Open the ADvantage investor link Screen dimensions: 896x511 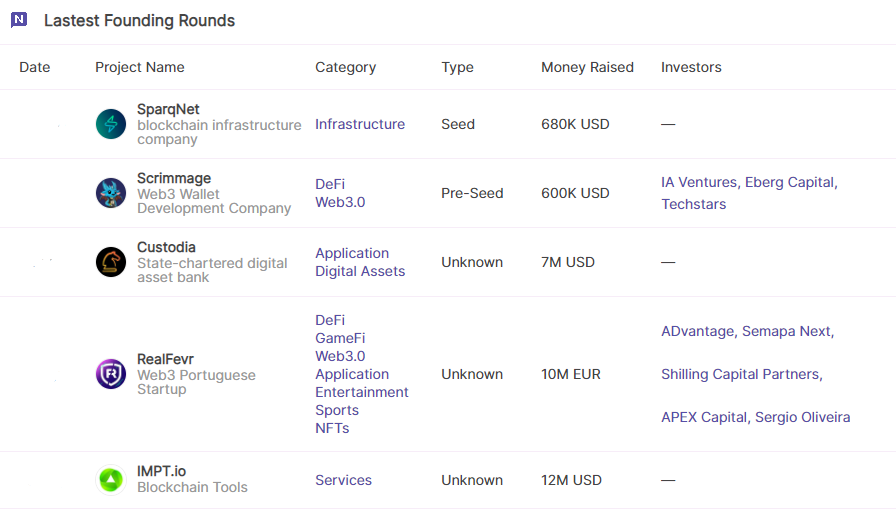coord(698,332)
